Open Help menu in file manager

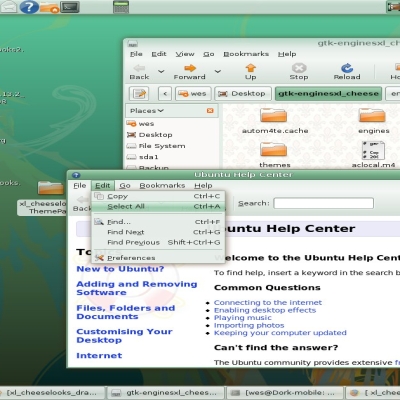click(x=287, y=54)
